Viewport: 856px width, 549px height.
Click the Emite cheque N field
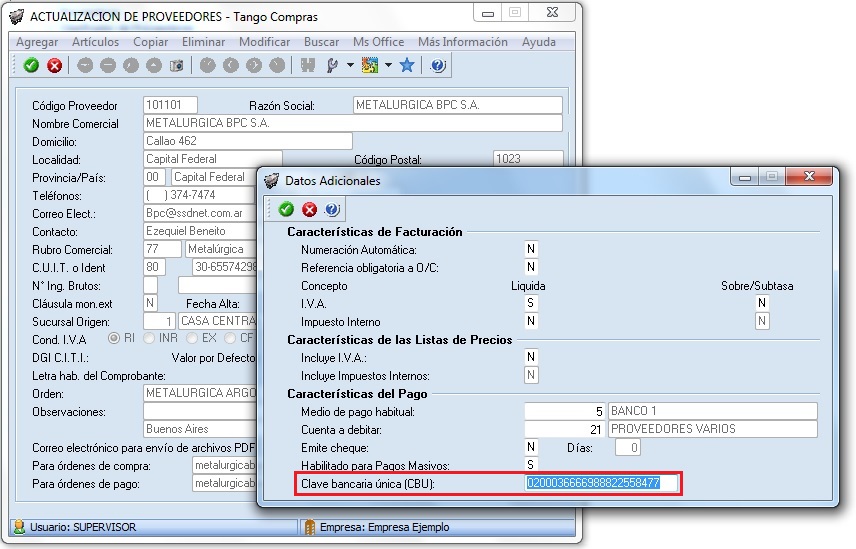531,447
